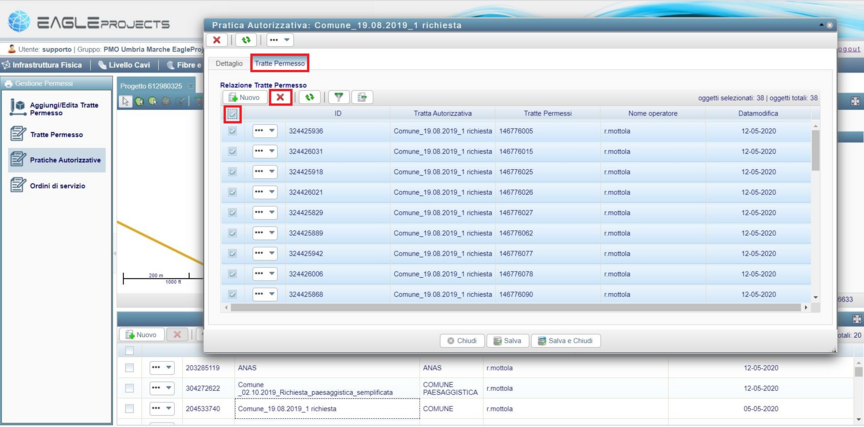Click the export icon next to filter
This screenshot has height=427, width=864.
coord(362,97)
